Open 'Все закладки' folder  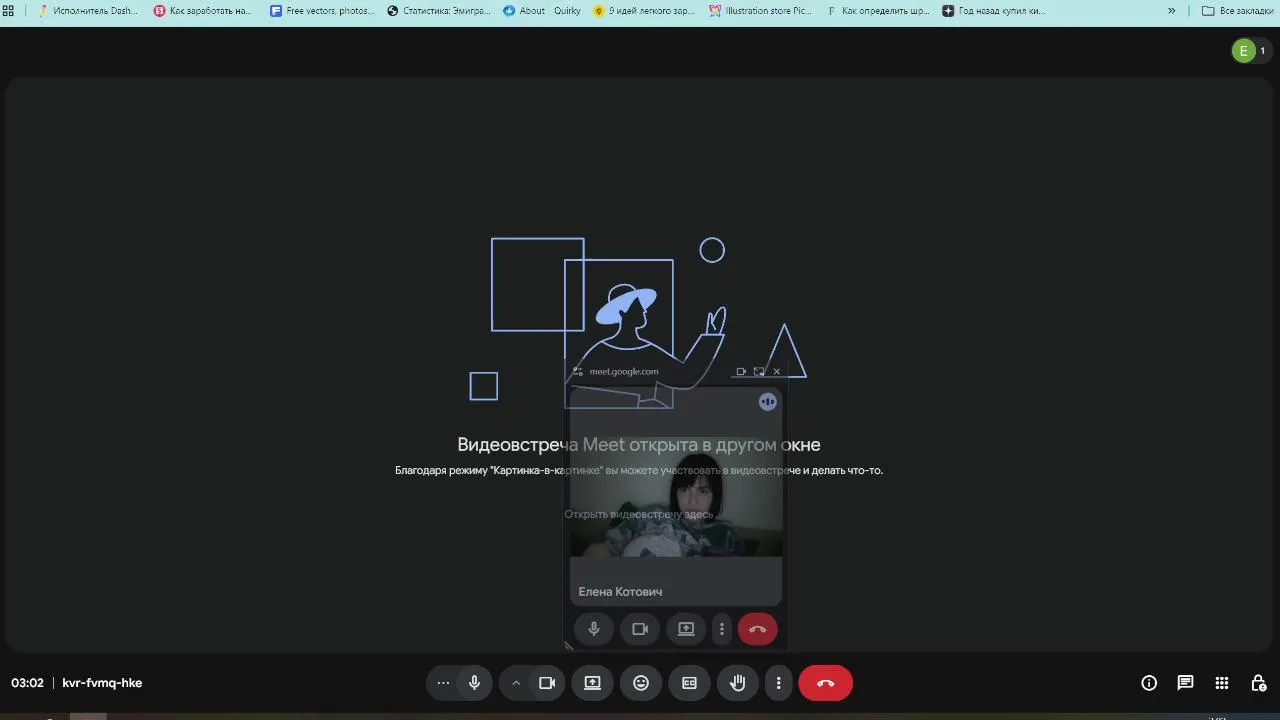pyautogui.click(x=1238, y=11)
